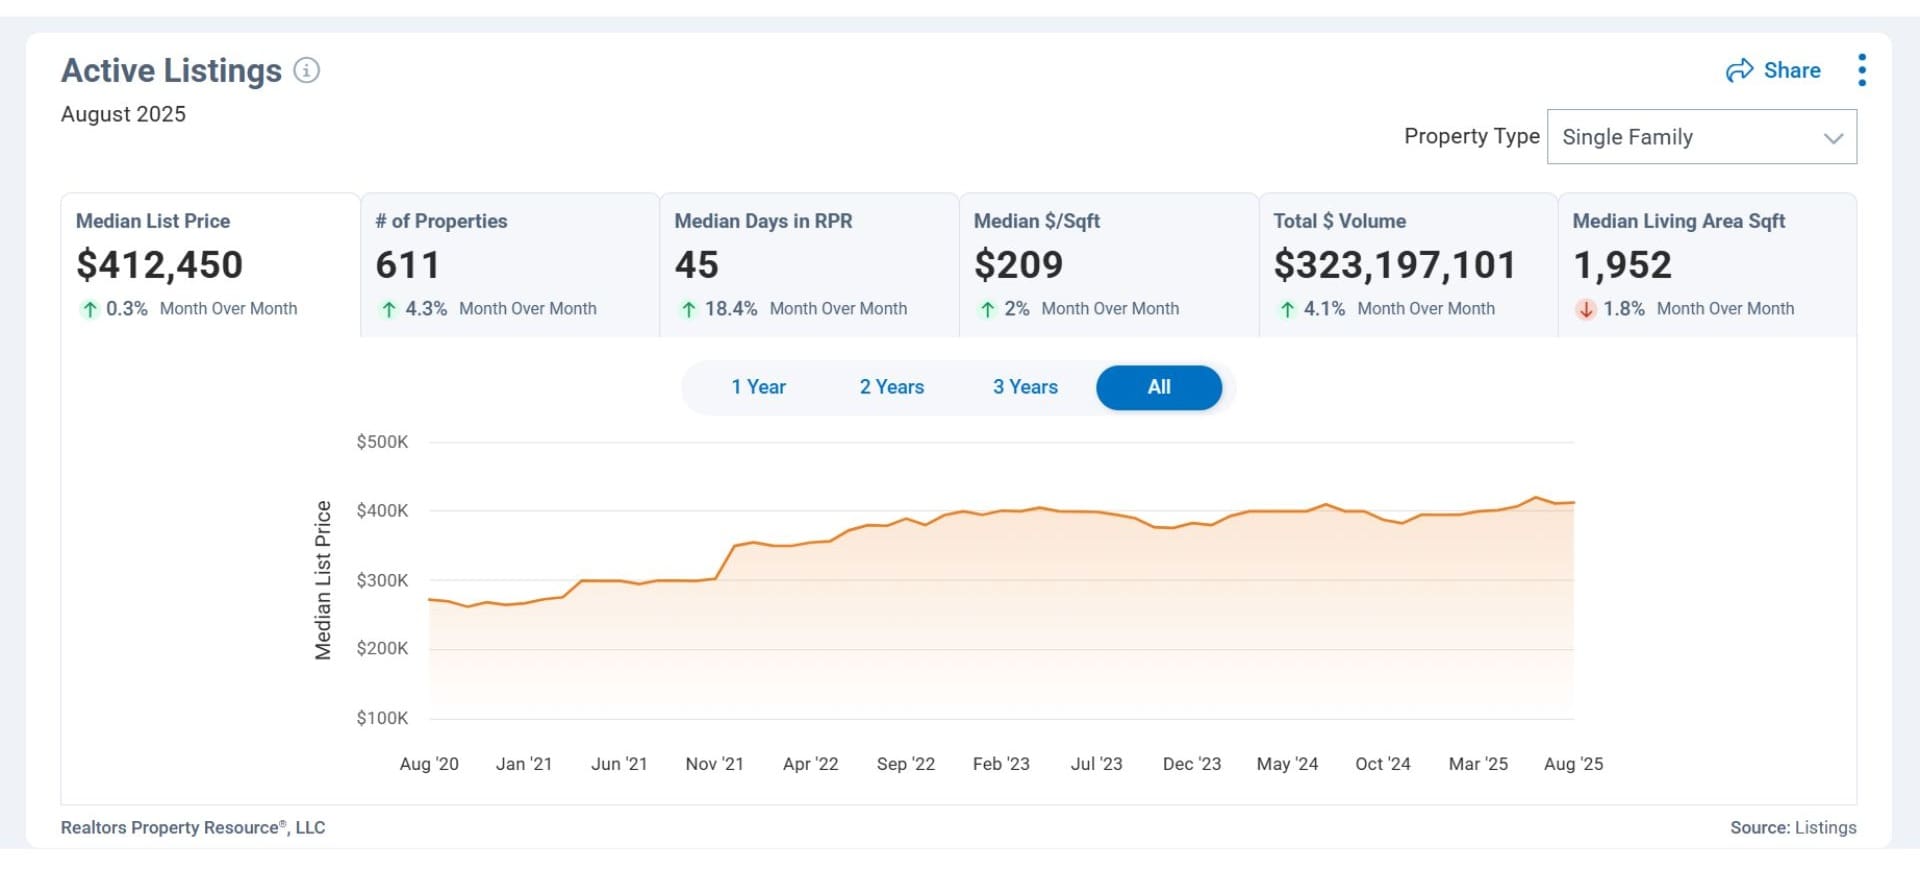The height and width of the screenshot is (875, 1920).
Task: Click the Nov '21 label on x-axis
Action: point(714,764)
